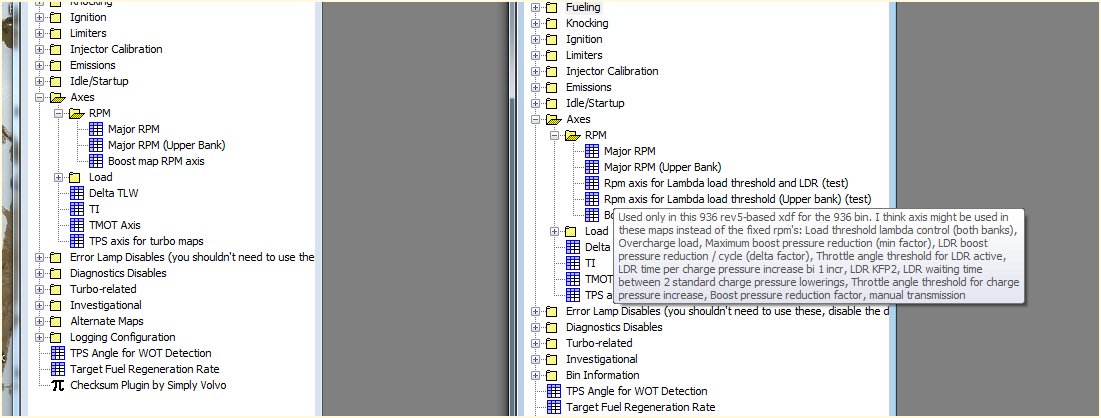Click Delta TLW table icon in left panel
The width and height of the screenshot is (1101, 418).
coord(77,193)
